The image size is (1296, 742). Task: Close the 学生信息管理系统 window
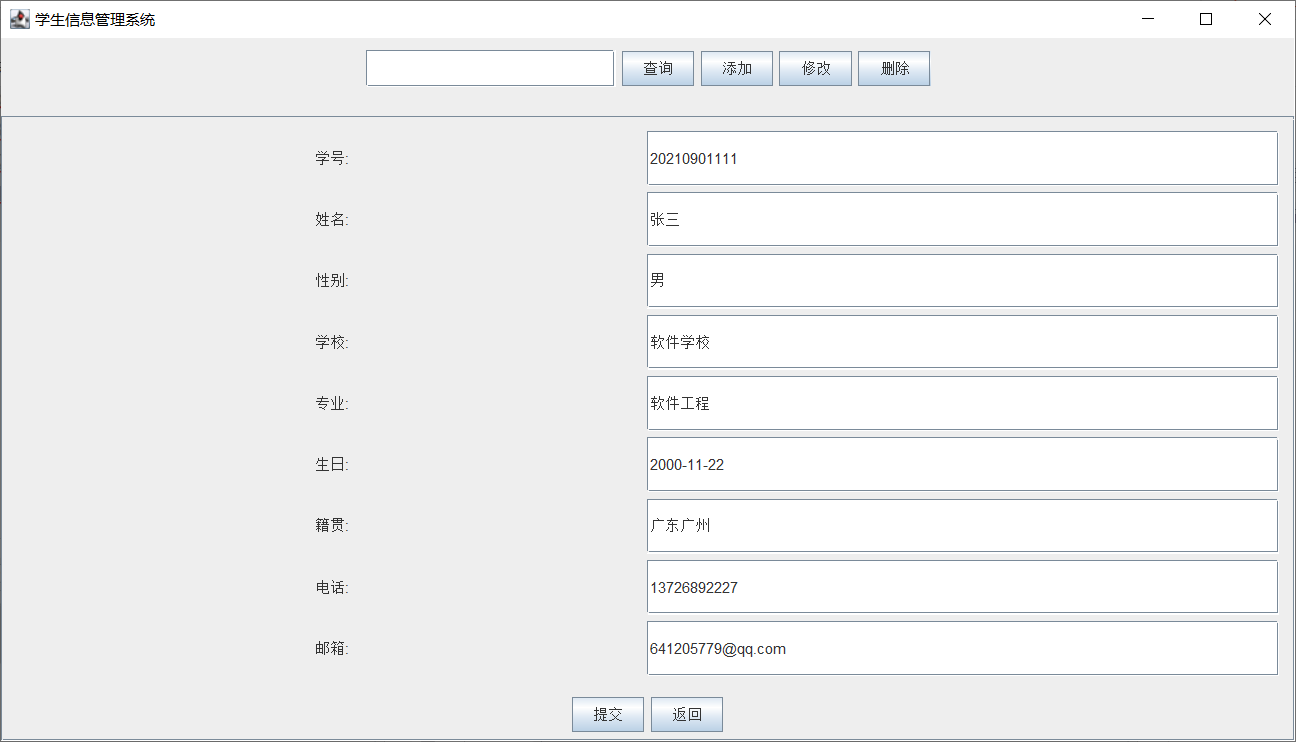coord(1265,19)
